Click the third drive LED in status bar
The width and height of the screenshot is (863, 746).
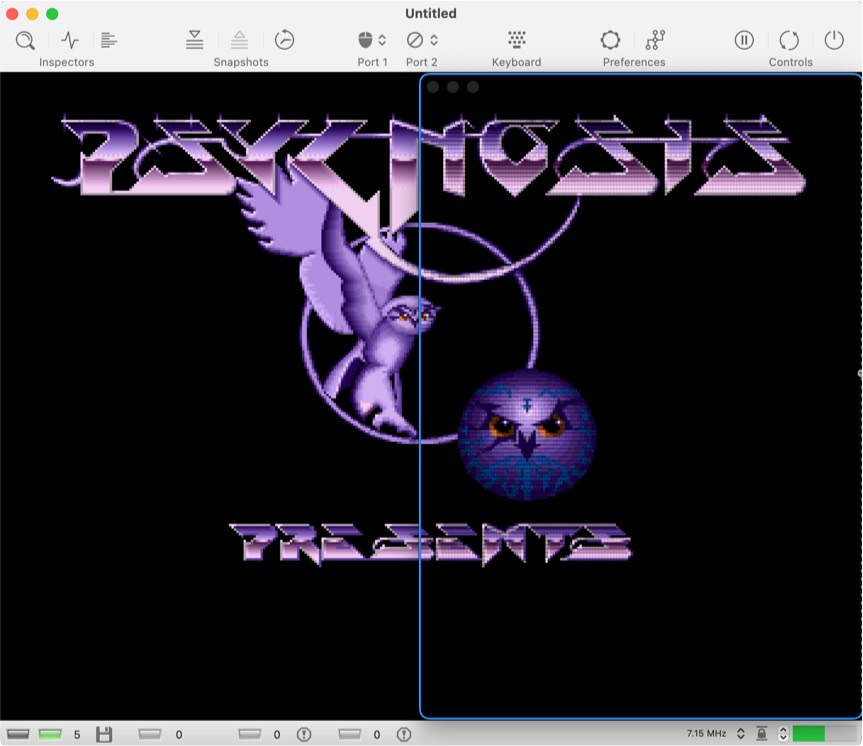(x=249, y=734)
